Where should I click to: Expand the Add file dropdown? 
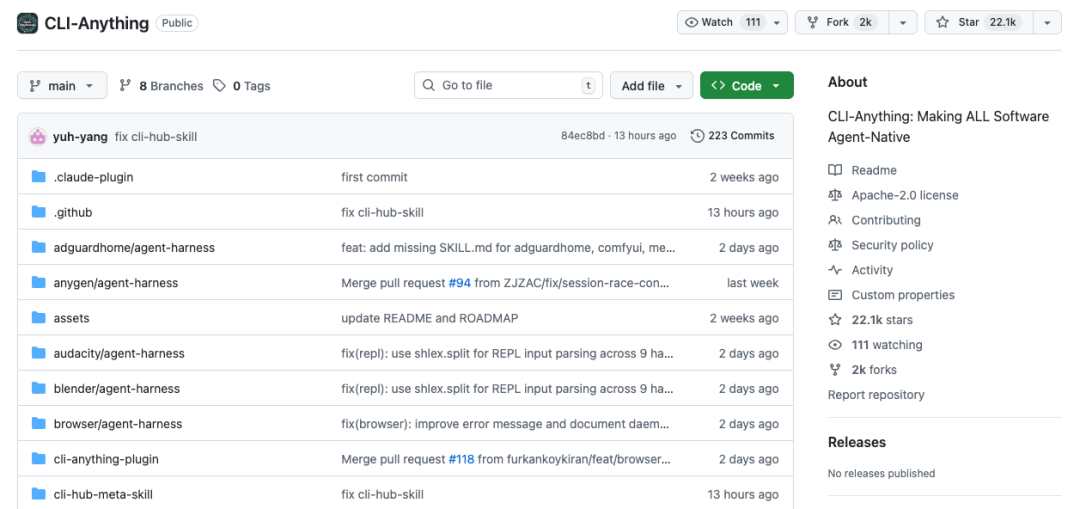click(x=651, y=86)
